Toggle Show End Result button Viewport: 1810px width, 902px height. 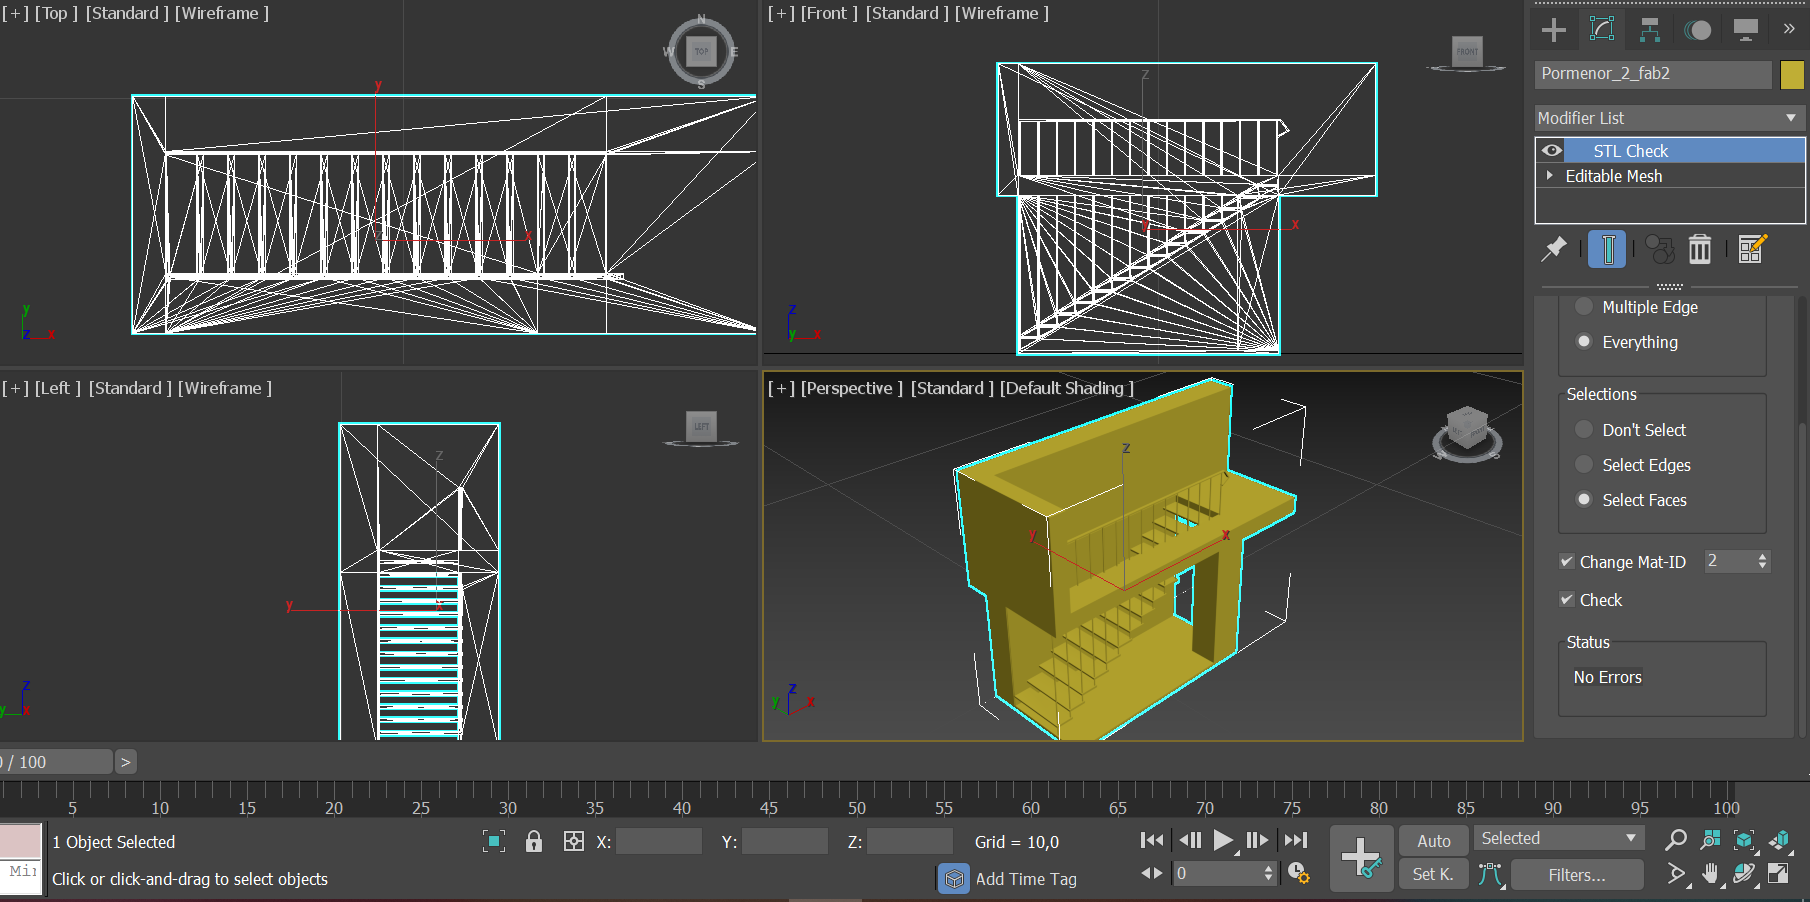click(x=1607, y=249)
